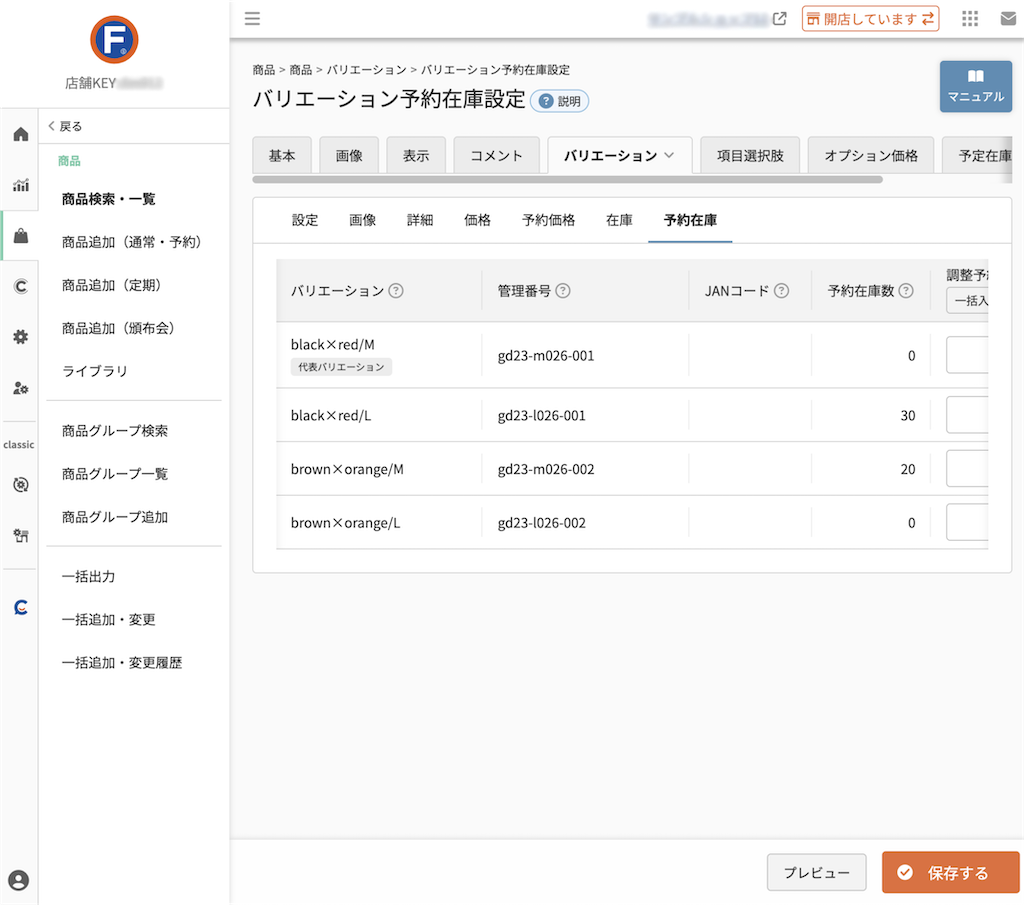
Task: Open 商品検索・一覧 in sidebar
Action: click(108, 199)
